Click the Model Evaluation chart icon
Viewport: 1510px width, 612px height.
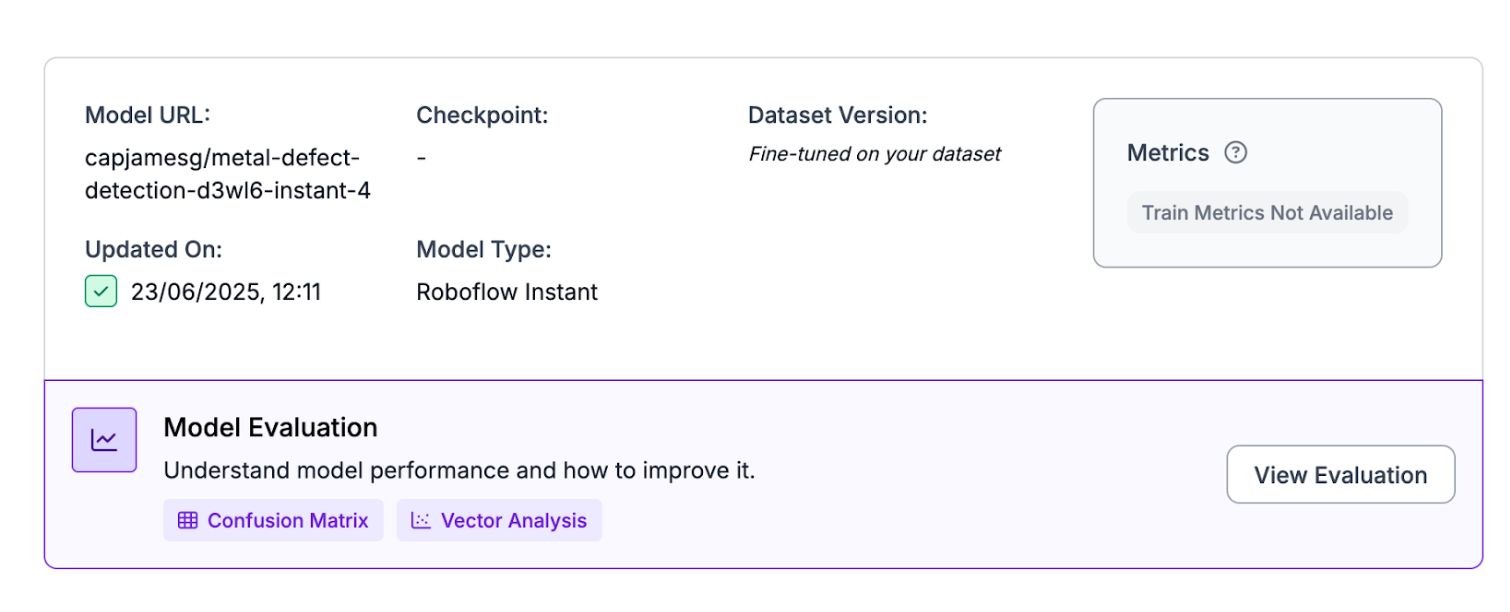point(104,440)
